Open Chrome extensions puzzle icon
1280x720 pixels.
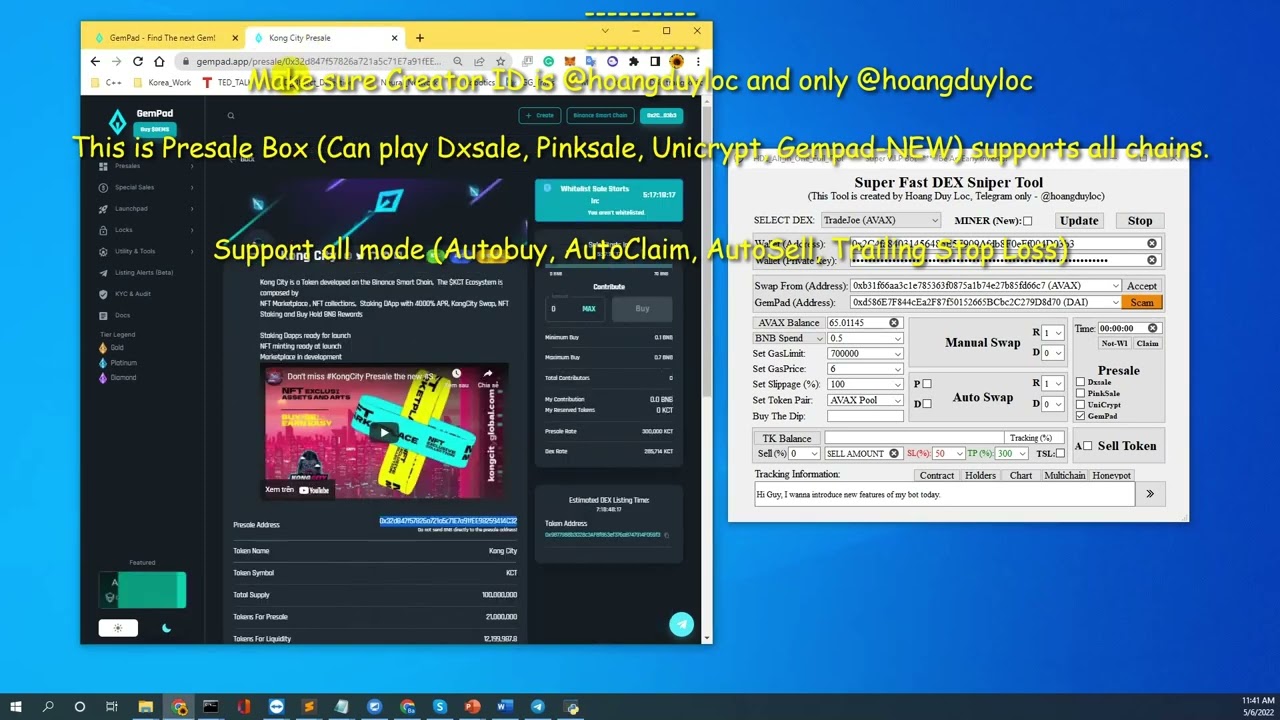point(633,61)
